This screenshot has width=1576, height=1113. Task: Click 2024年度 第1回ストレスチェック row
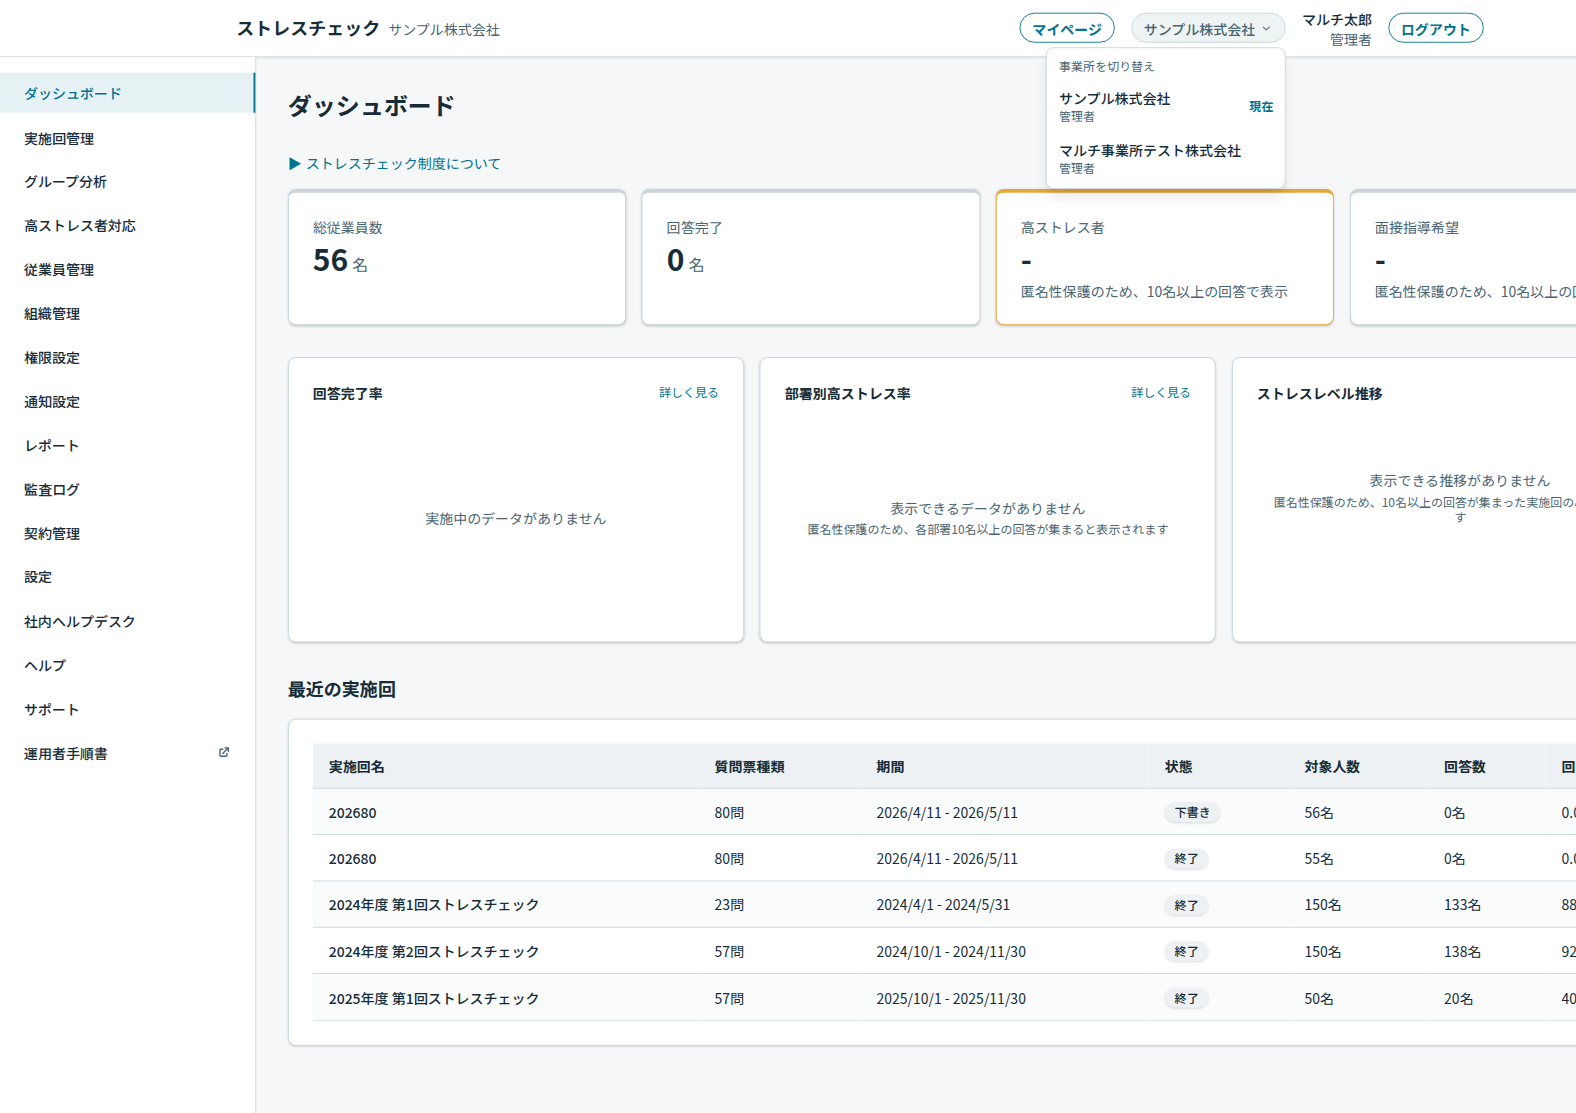coord(944,905)
